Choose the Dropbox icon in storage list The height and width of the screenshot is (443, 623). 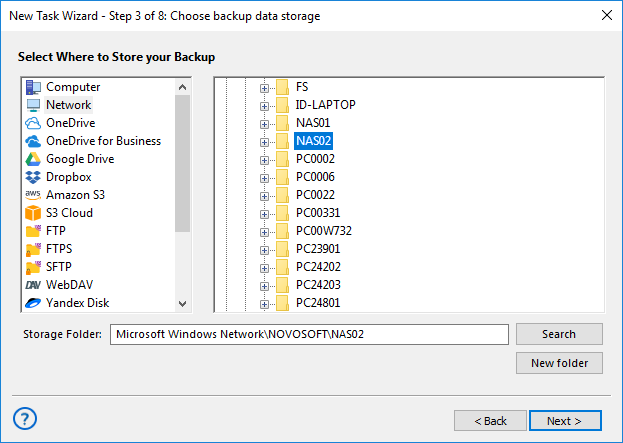click(33, 177)
